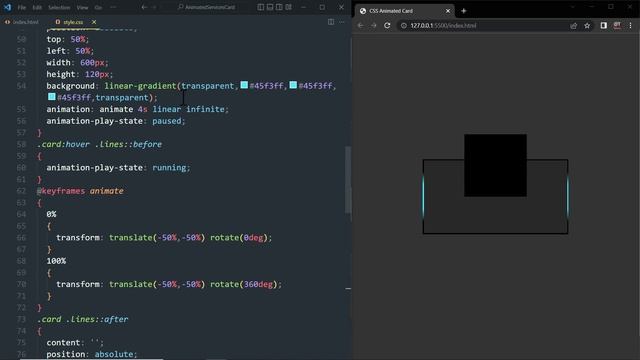This screenshot has width=640, height=360.
Task: Click the 'paused' value on line 56
Action: click(x=167, y=121)
